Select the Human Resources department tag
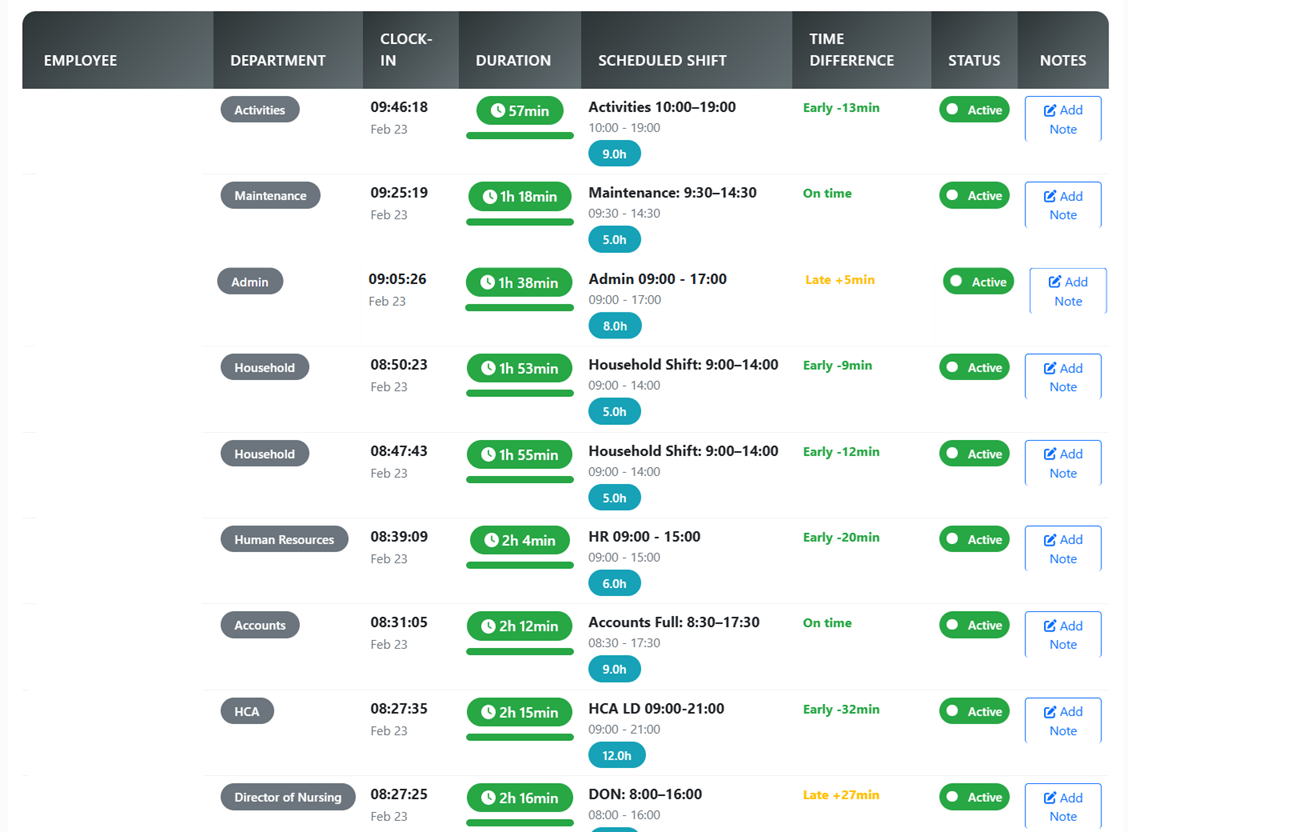This screenshot has height=832, width=1310. pyautogui.click(x=284, y=540)
